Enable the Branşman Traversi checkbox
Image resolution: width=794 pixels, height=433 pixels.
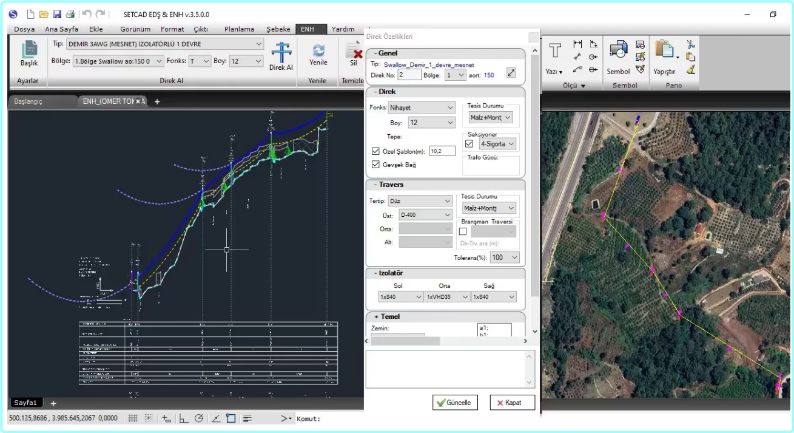click(x=463, y=231)
